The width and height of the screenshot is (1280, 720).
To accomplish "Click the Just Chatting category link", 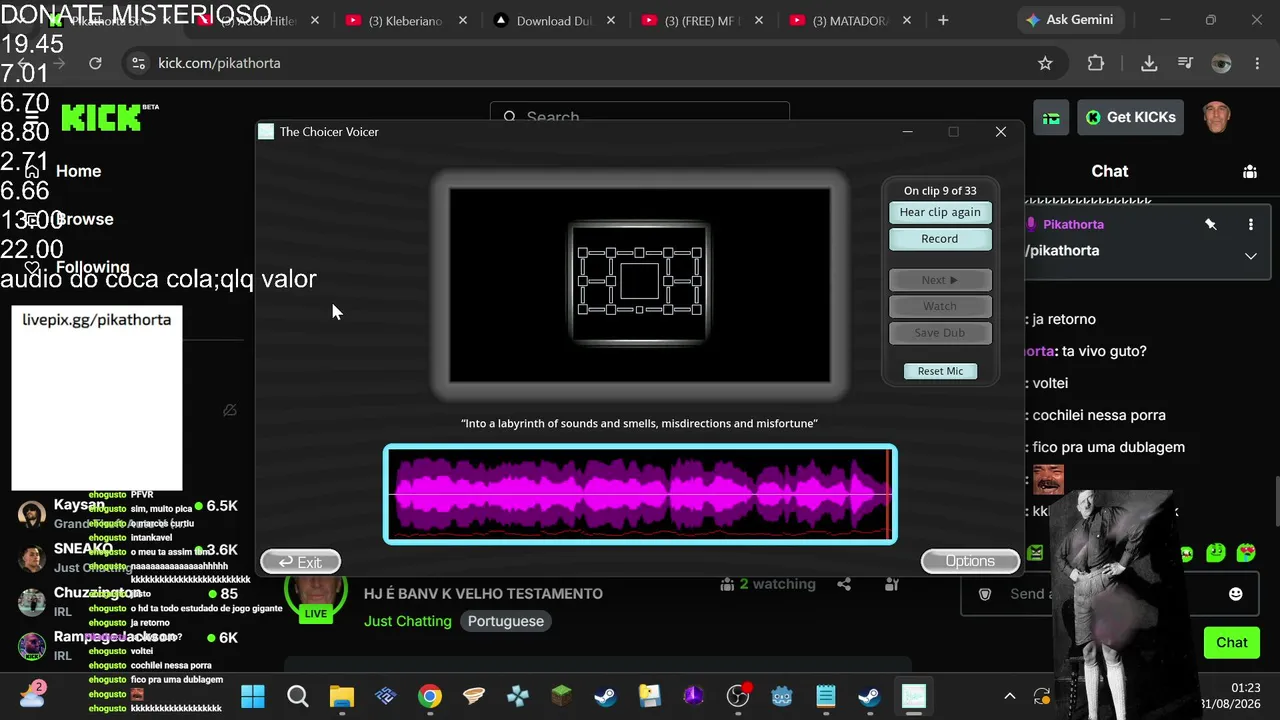I will tap(408, 621).
